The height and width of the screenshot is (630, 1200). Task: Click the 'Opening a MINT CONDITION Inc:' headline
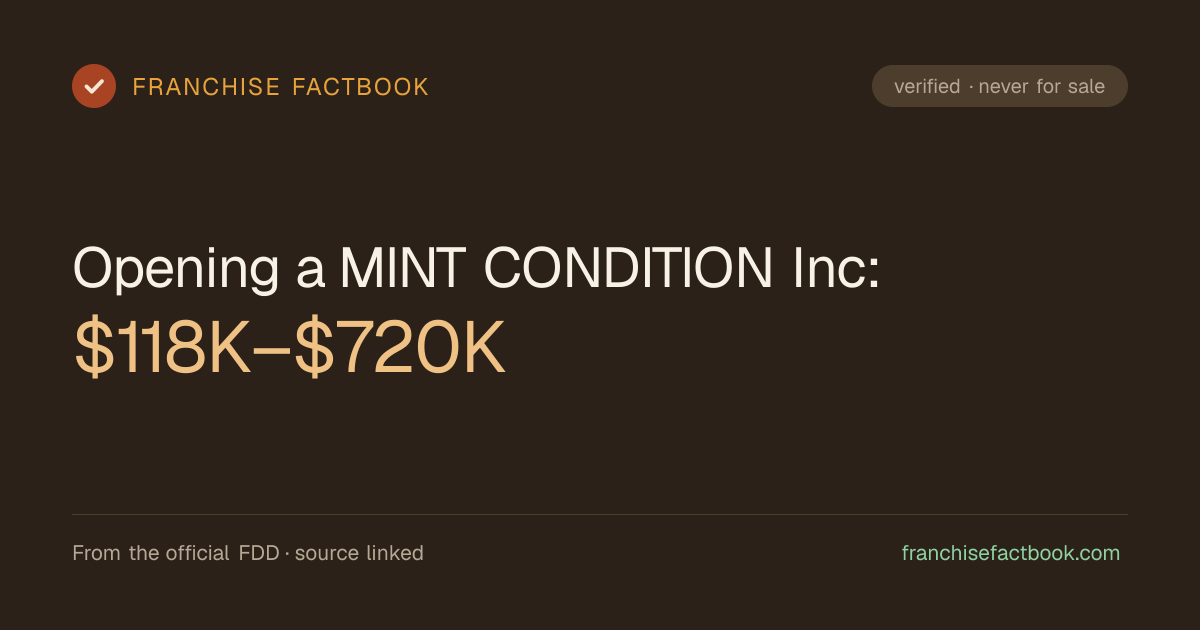477,270
